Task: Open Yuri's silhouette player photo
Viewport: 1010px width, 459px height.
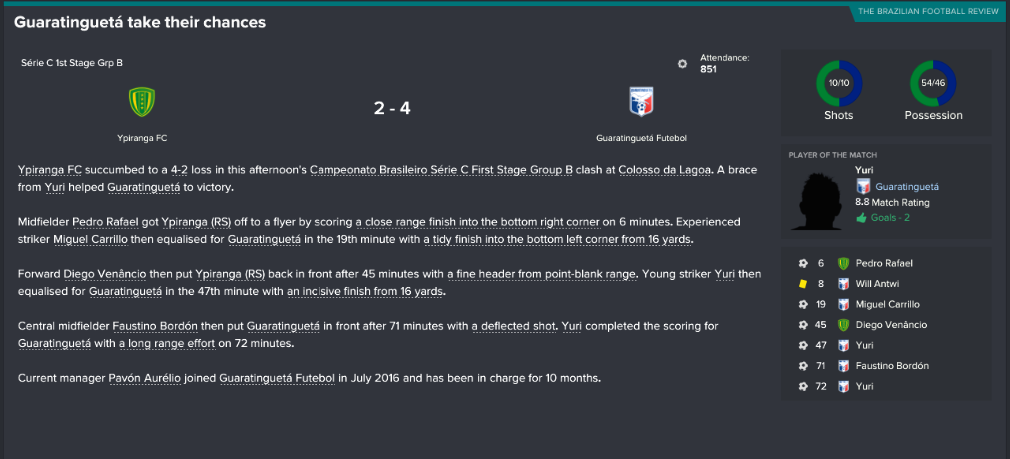Action: (x=819, y=200)
